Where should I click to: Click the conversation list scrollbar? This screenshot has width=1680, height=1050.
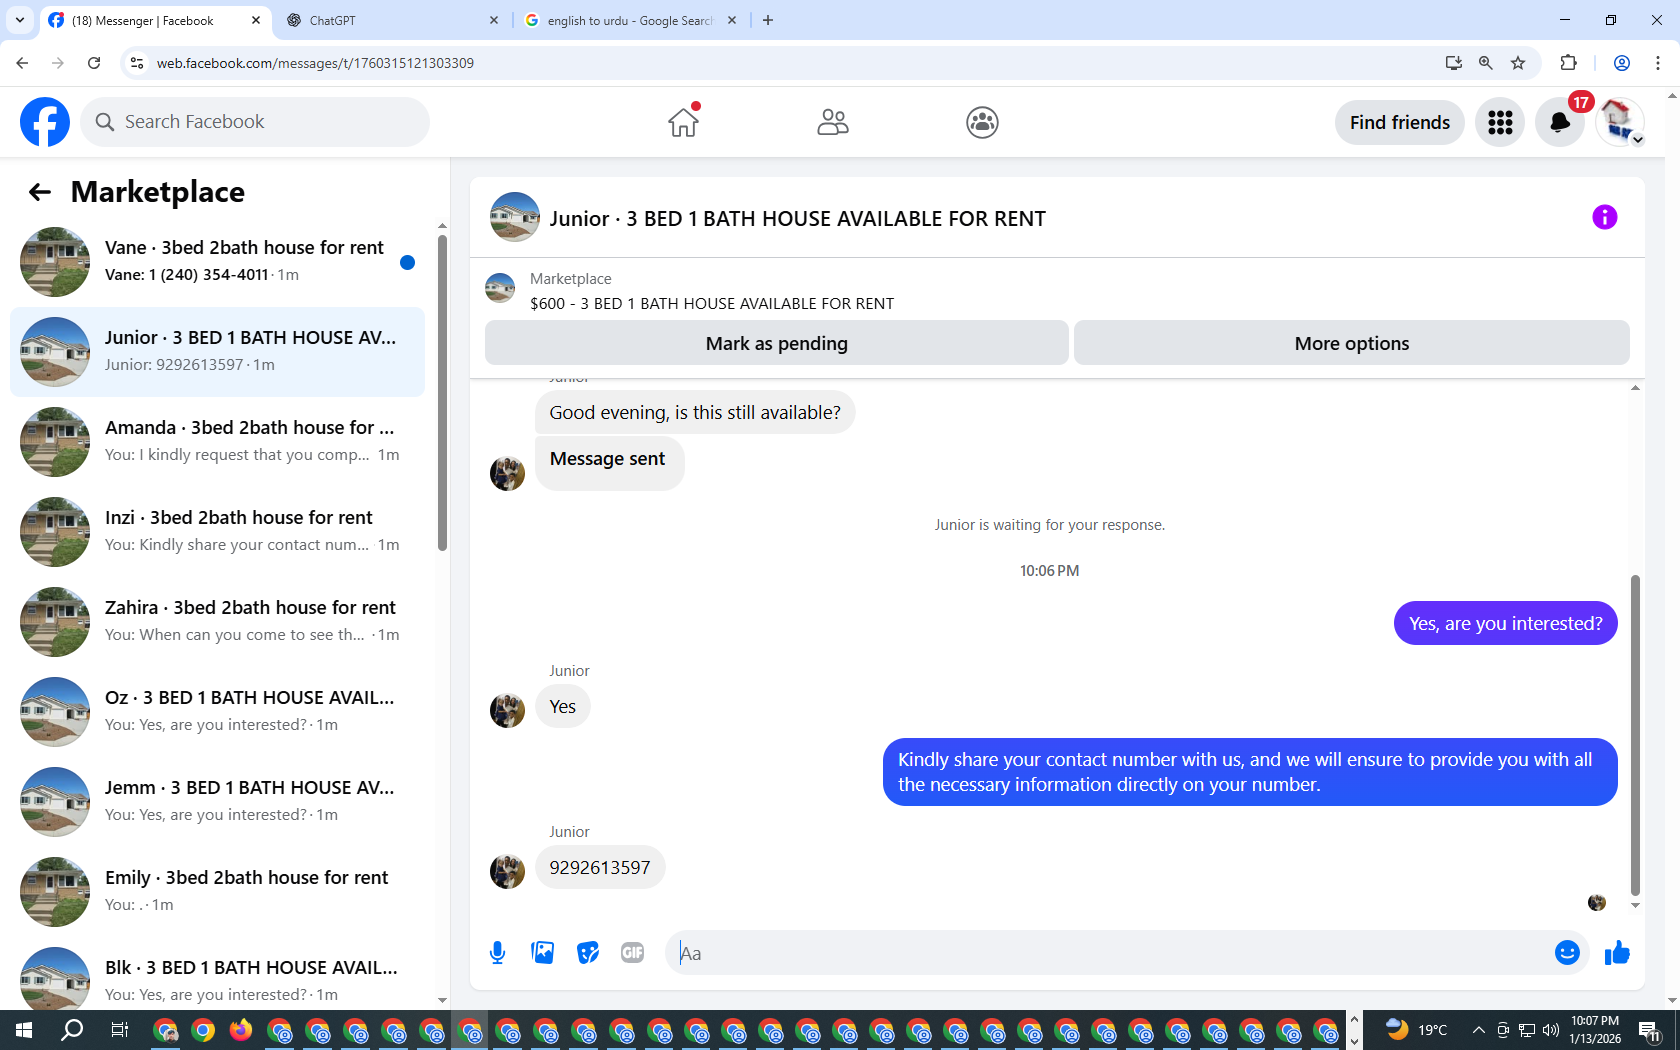pyautogui.click(x=442, y=392)
